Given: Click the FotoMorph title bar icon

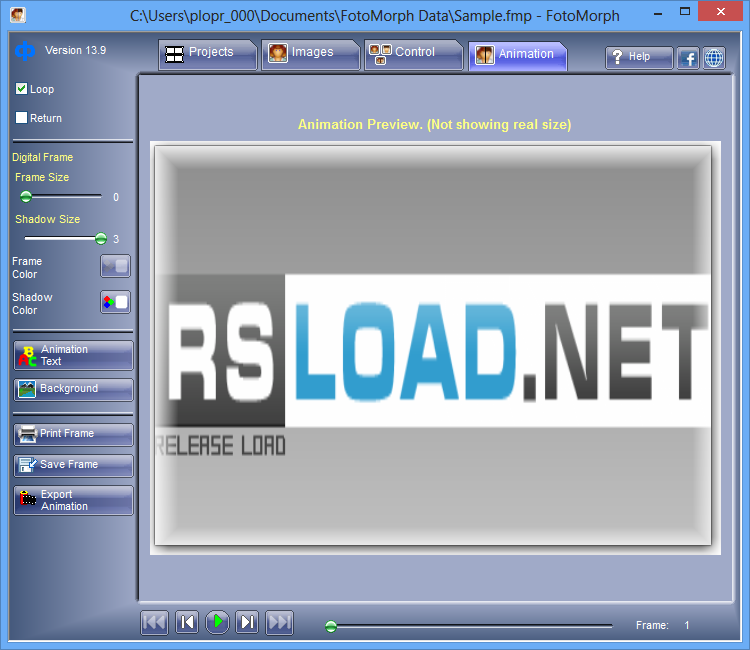Looking at the screenshot, I should pyautogui.click(x=18, y=15).
